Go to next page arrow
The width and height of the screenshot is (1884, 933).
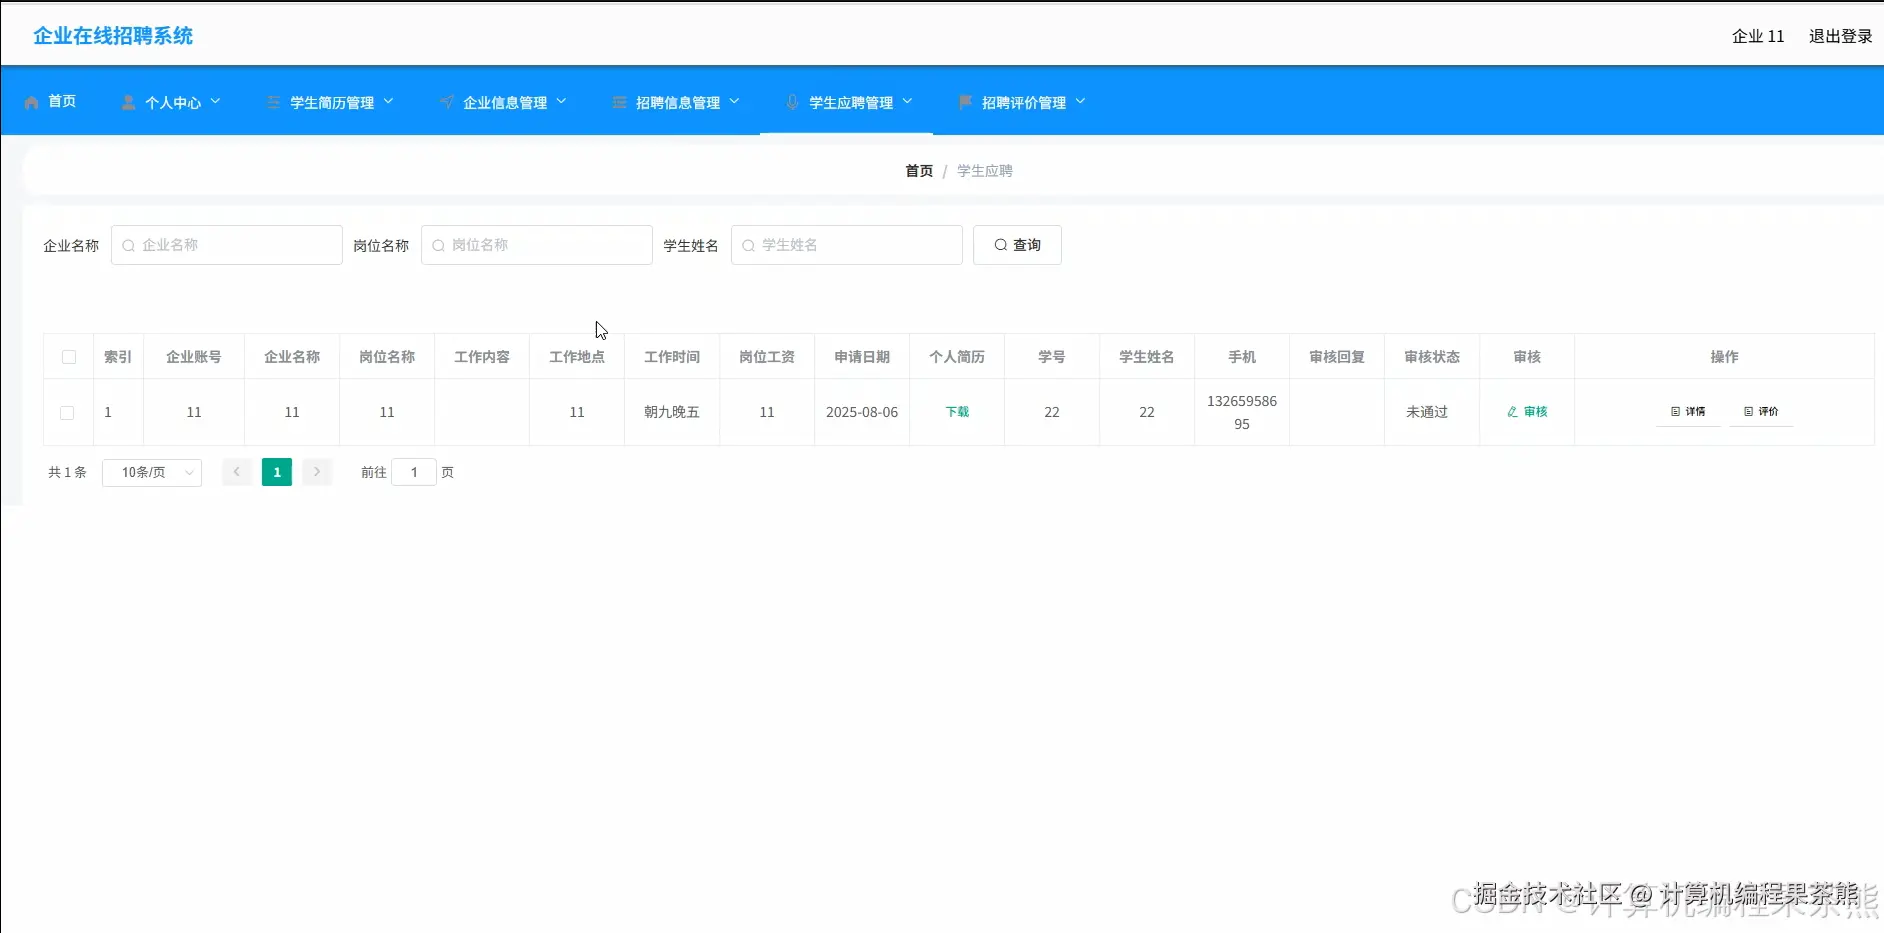pyautogui.click(x=317, y=472)
